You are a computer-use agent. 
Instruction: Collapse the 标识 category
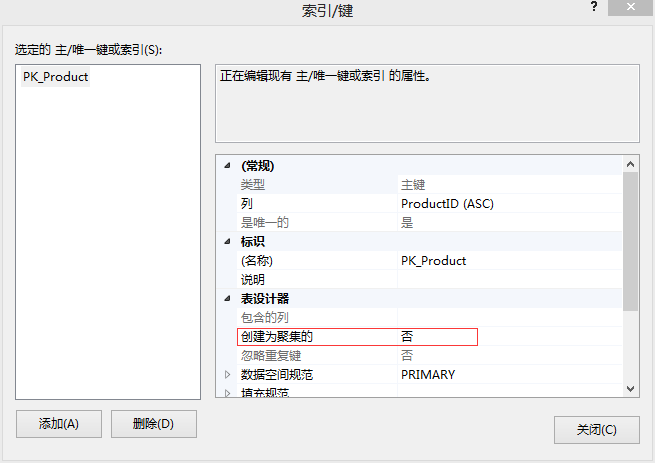[227, 242]
